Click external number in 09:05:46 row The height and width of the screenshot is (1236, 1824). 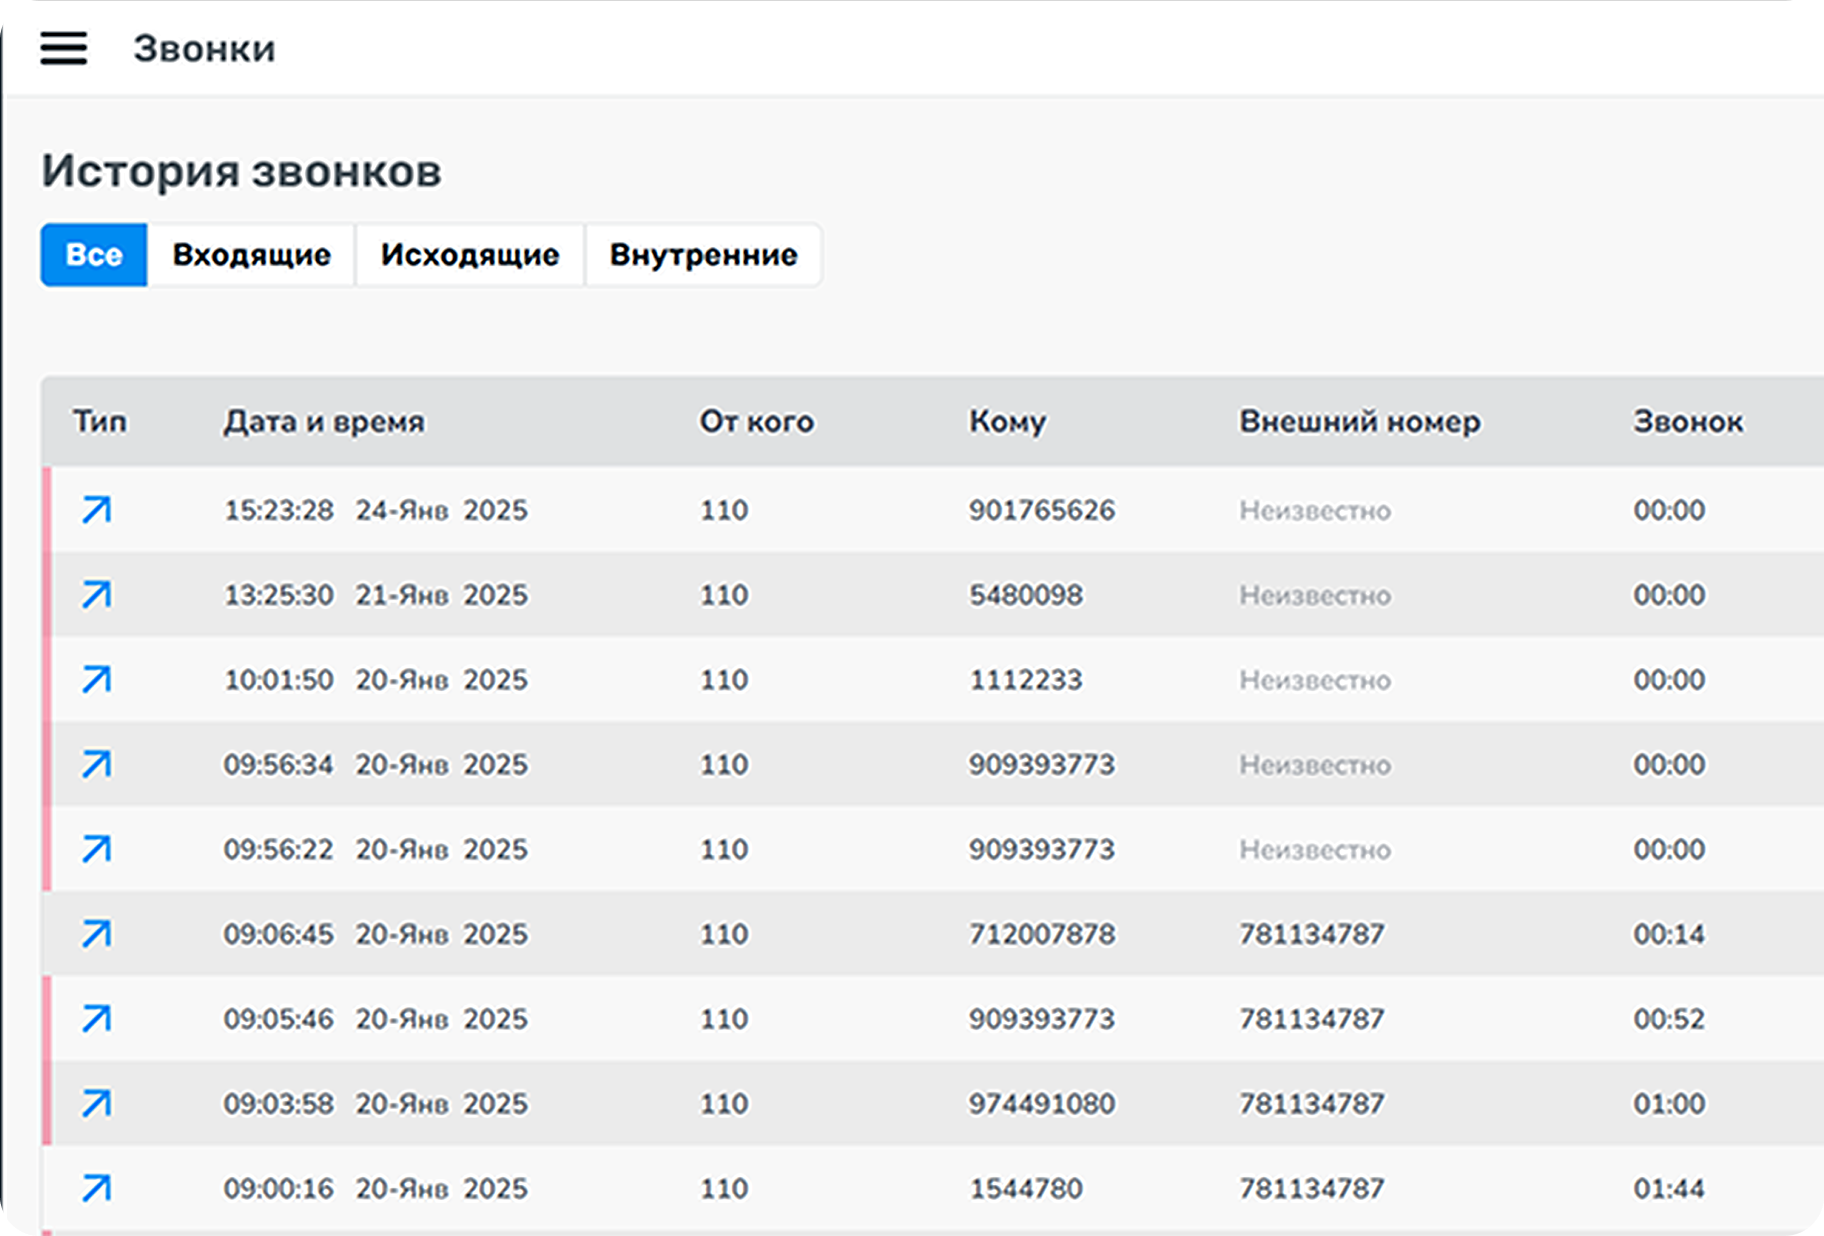(1312, 1019)
